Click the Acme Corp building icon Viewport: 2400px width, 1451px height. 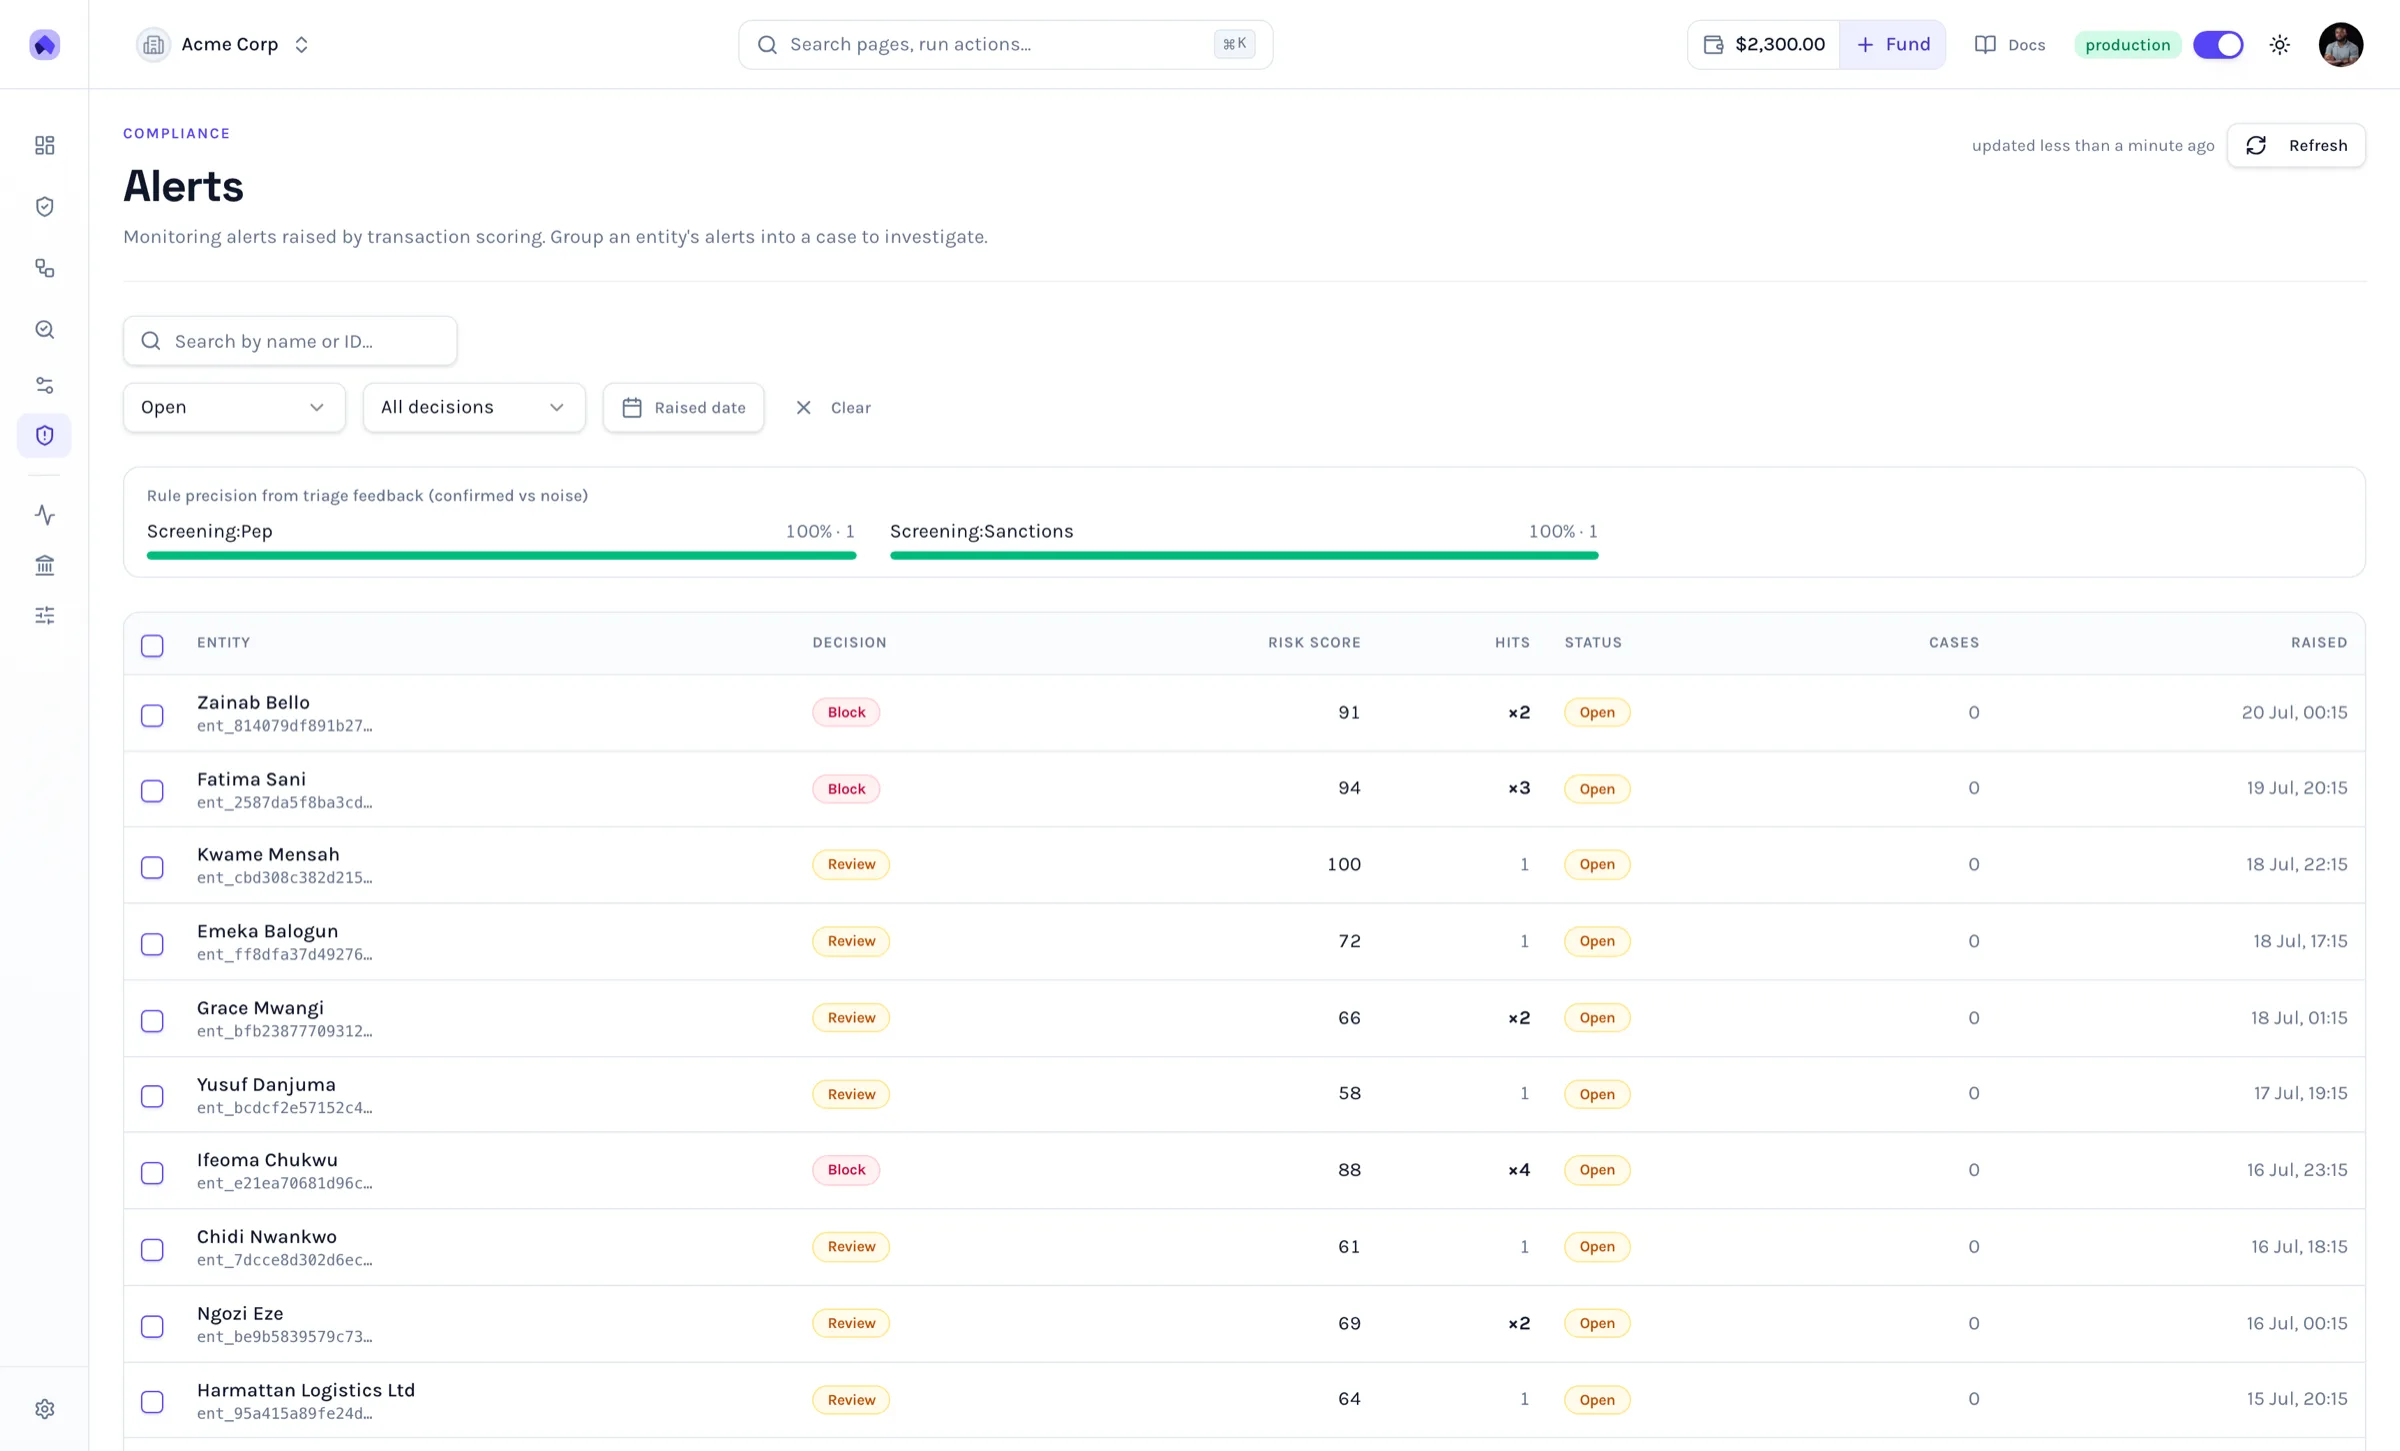coord(153,44)
